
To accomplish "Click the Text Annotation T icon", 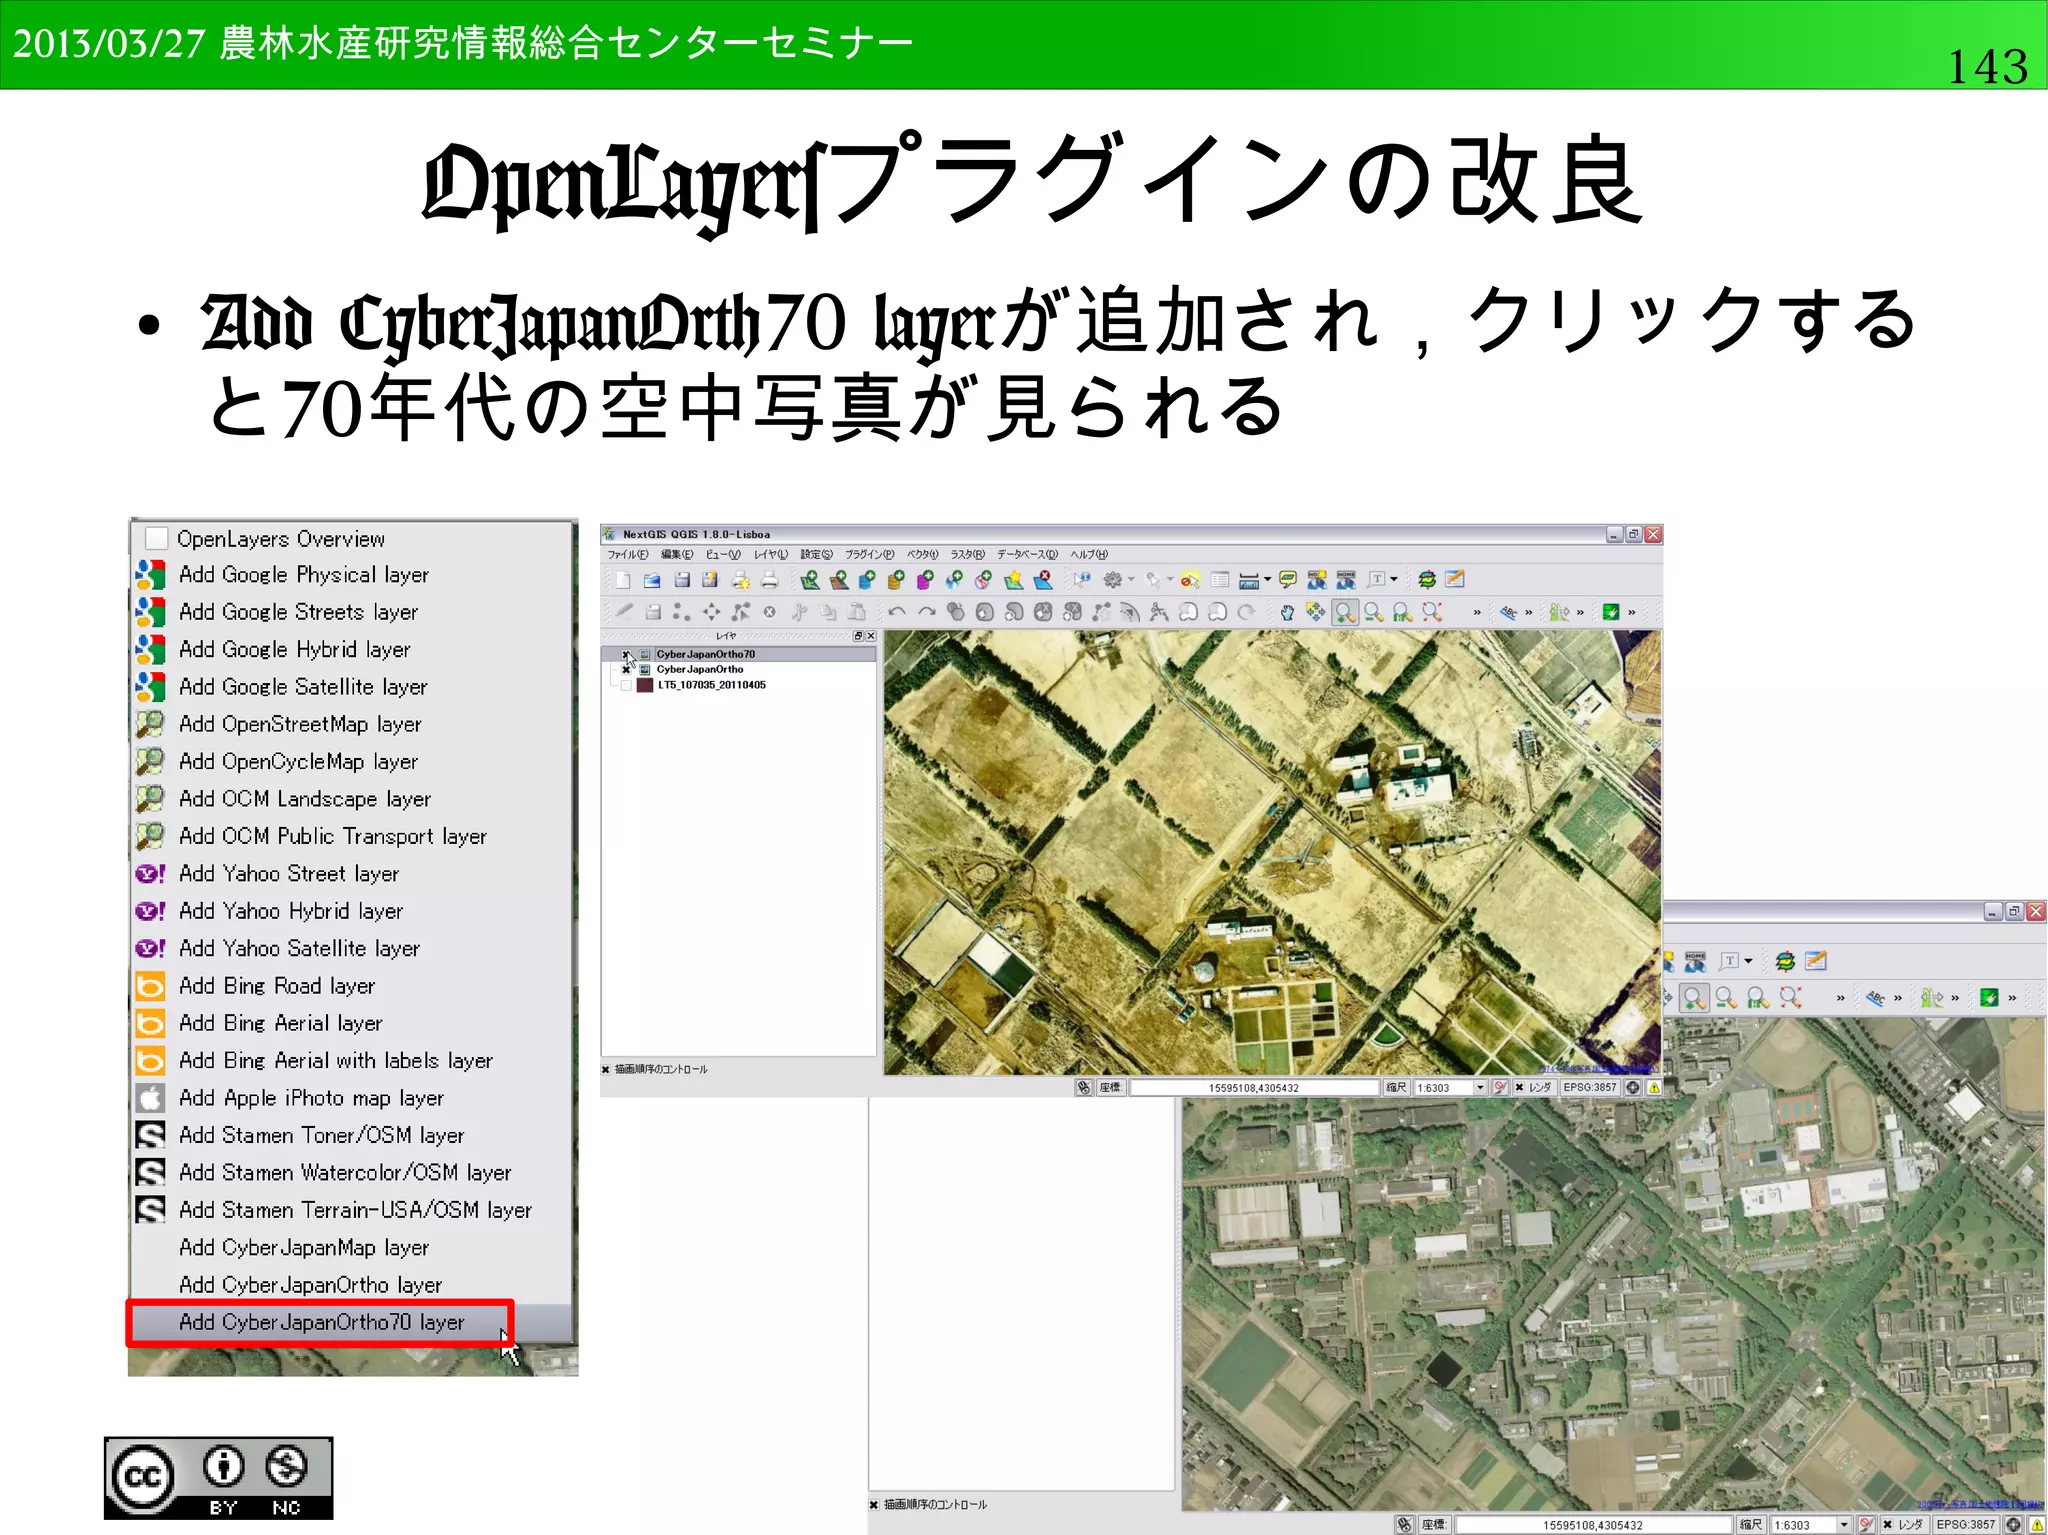I will pyautogui.click(x=1376, y=580).
